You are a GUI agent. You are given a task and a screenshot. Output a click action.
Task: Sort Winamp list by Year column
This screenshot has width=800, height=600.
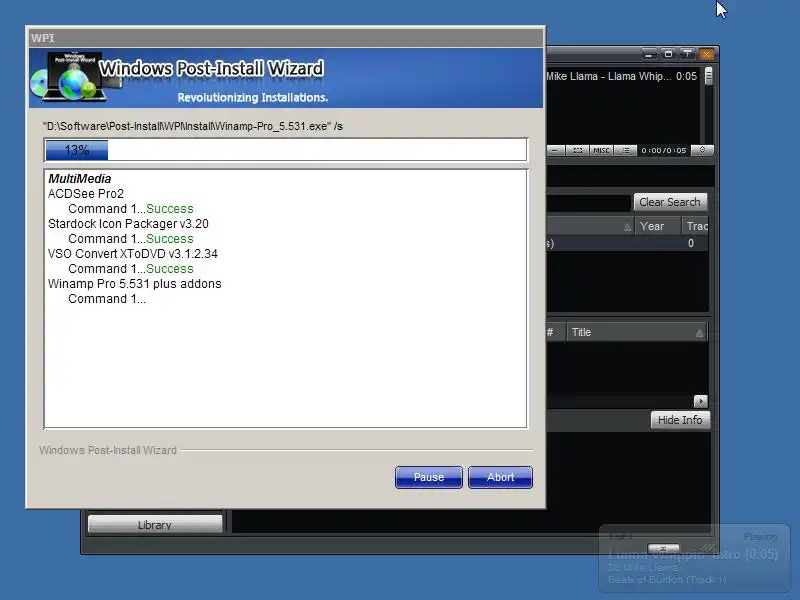pos(658,226)
